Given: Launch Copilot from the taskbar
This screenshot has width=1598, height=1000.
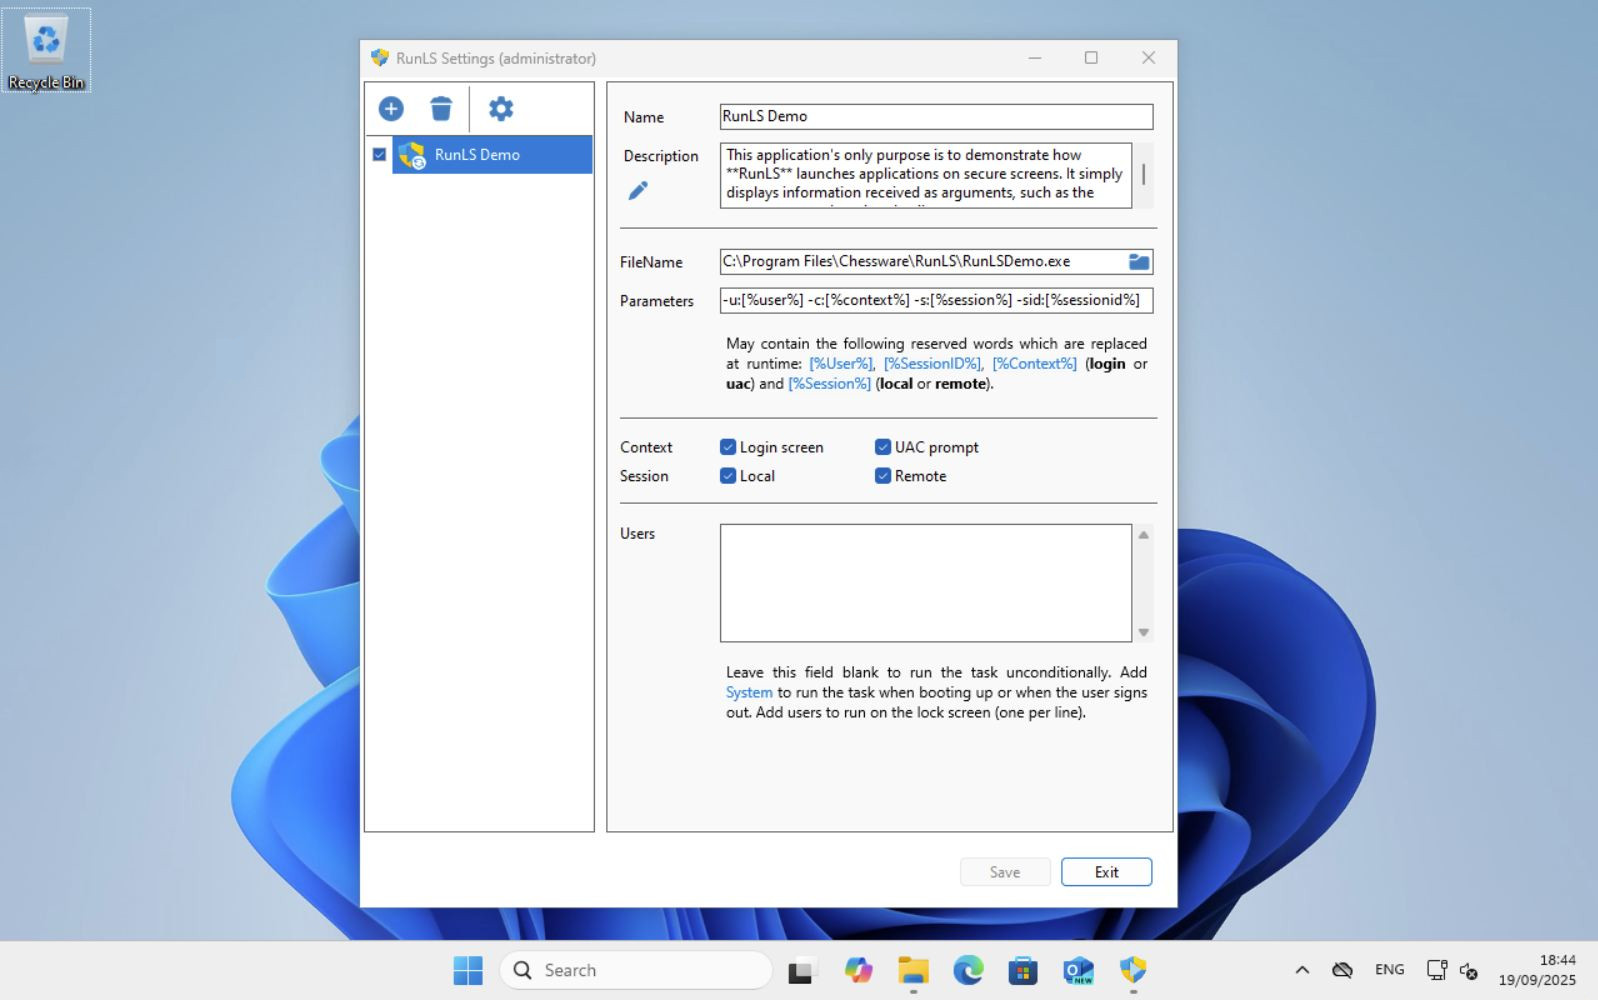Looking at the screenshot, I should (x=858, y=970).
